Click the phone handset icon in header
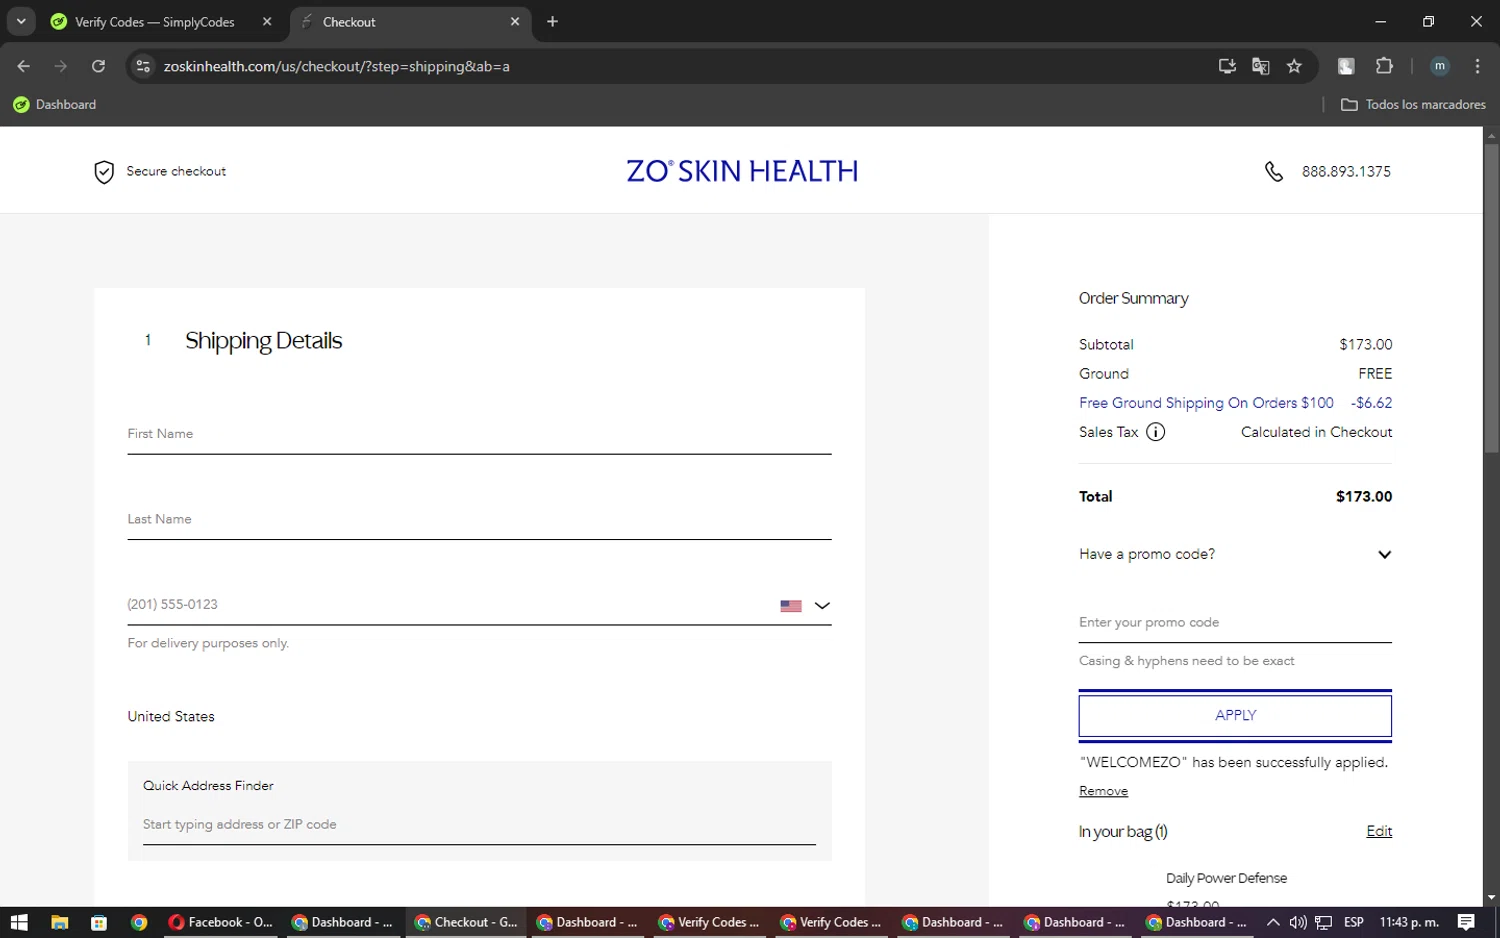1500x938 pixels. (1274, 172)
